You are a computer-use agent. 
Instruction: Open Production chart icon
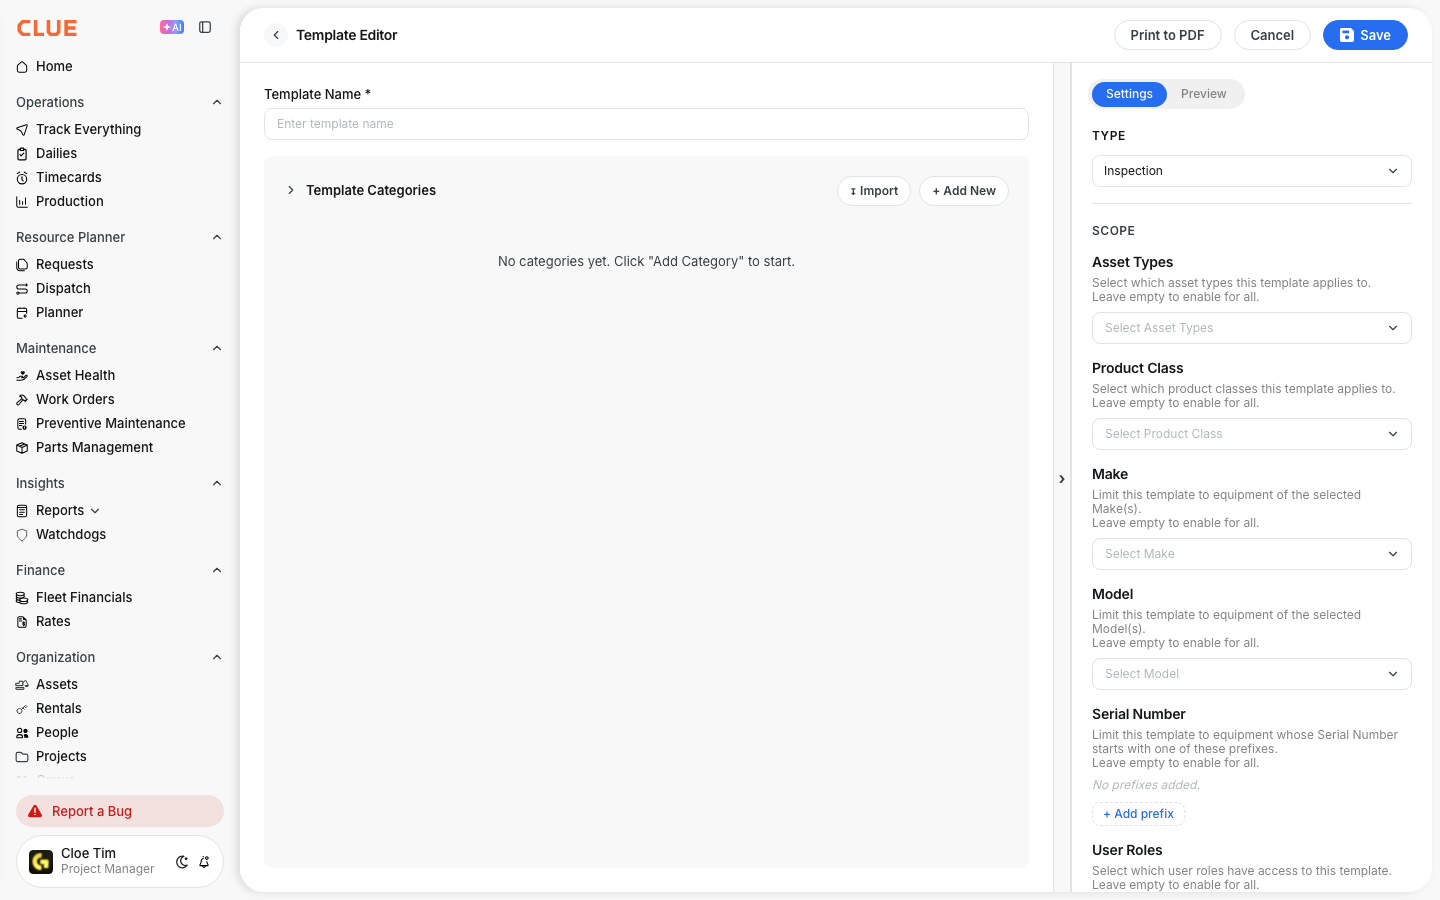[22, 202]
